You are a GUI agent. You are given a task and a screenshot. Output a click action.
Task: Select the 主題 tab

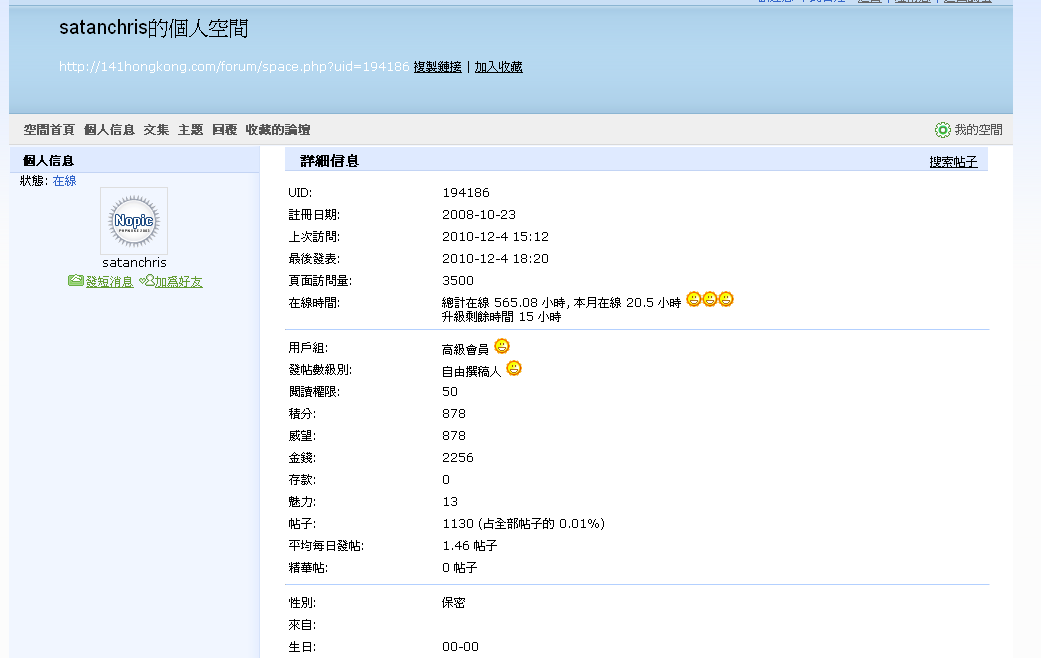click(190, 130)
